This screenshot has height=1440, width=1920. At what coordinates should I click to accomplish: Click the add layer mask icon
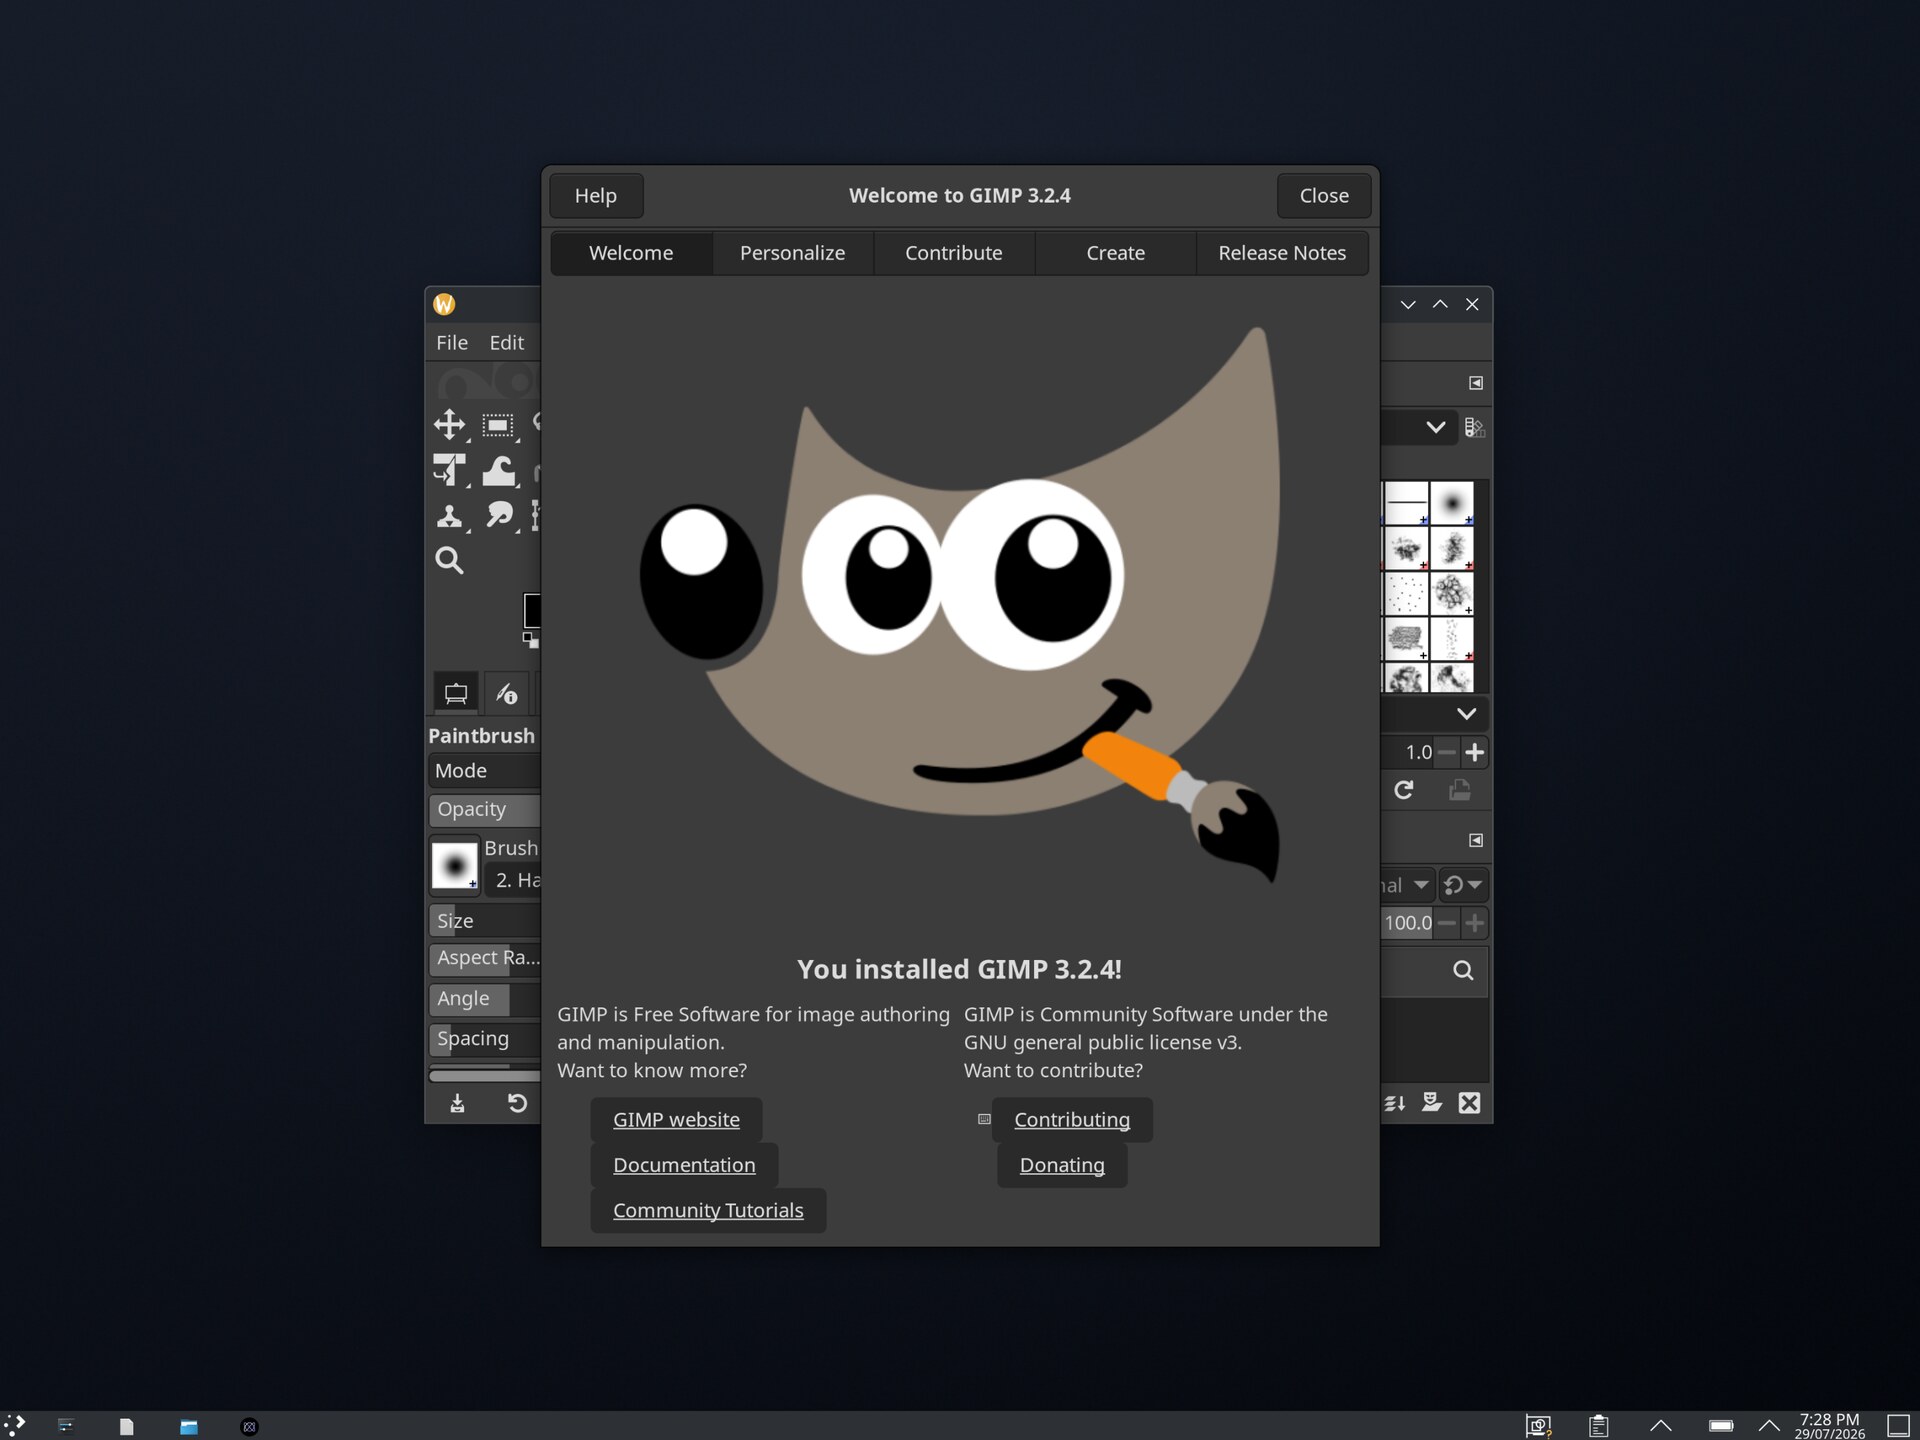coord(1432,1102)
